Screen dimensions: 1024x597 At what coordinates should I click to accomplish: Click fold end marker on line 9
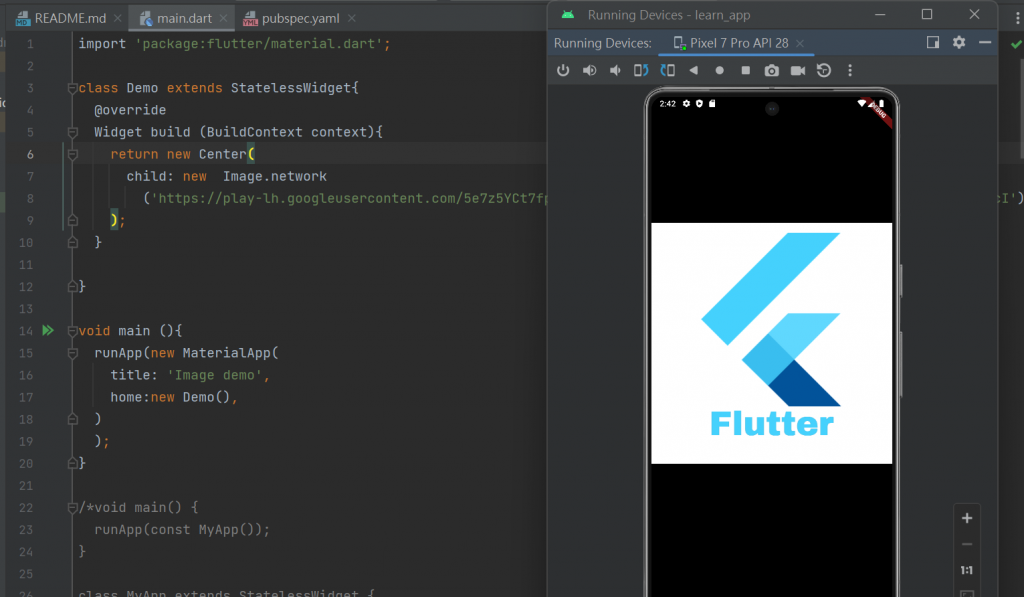(72, 221)
